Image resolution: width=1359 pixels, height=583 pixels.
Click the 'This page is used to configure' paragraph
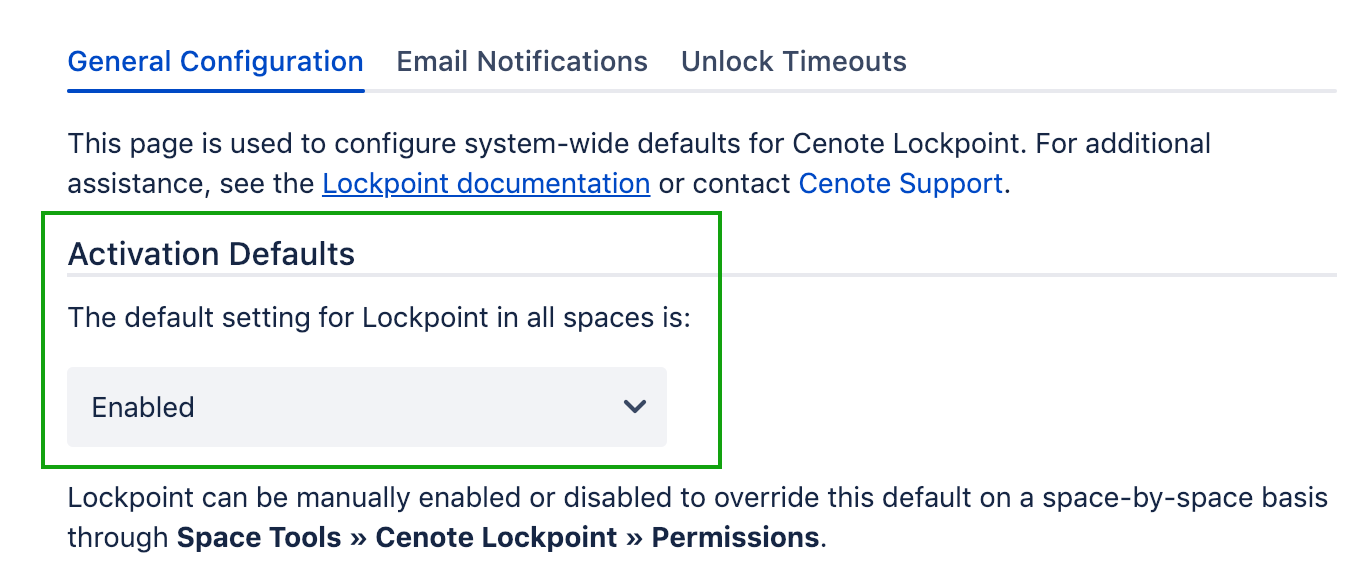[639, 144]
